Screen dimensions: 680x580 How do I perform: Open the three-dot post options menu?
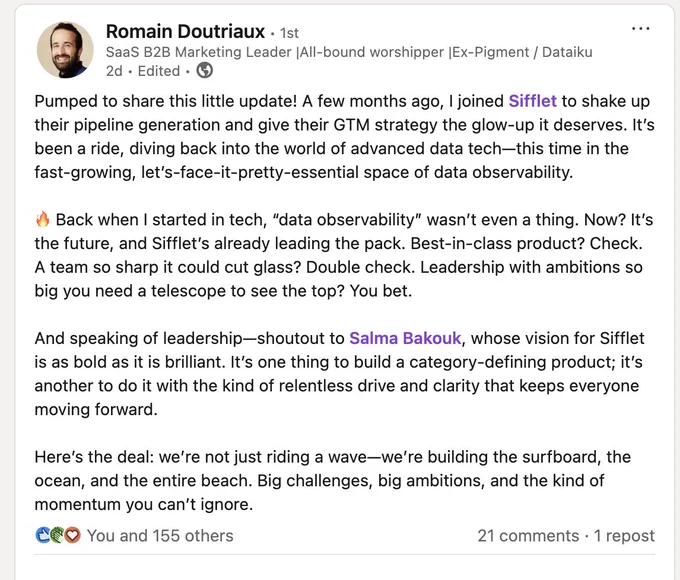point(641,29)
